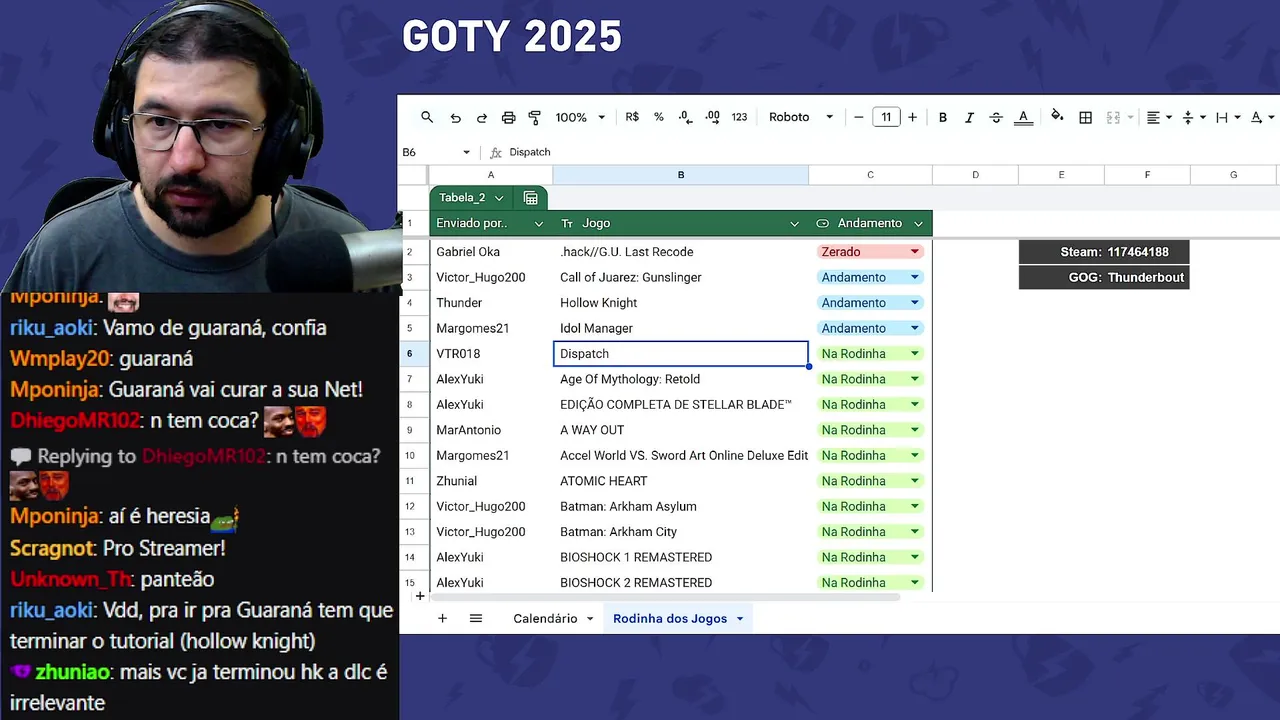Open the Rodinha dos Jogos tab dropdown arrow
The image size is (1280, 720).
pos(740,619)
